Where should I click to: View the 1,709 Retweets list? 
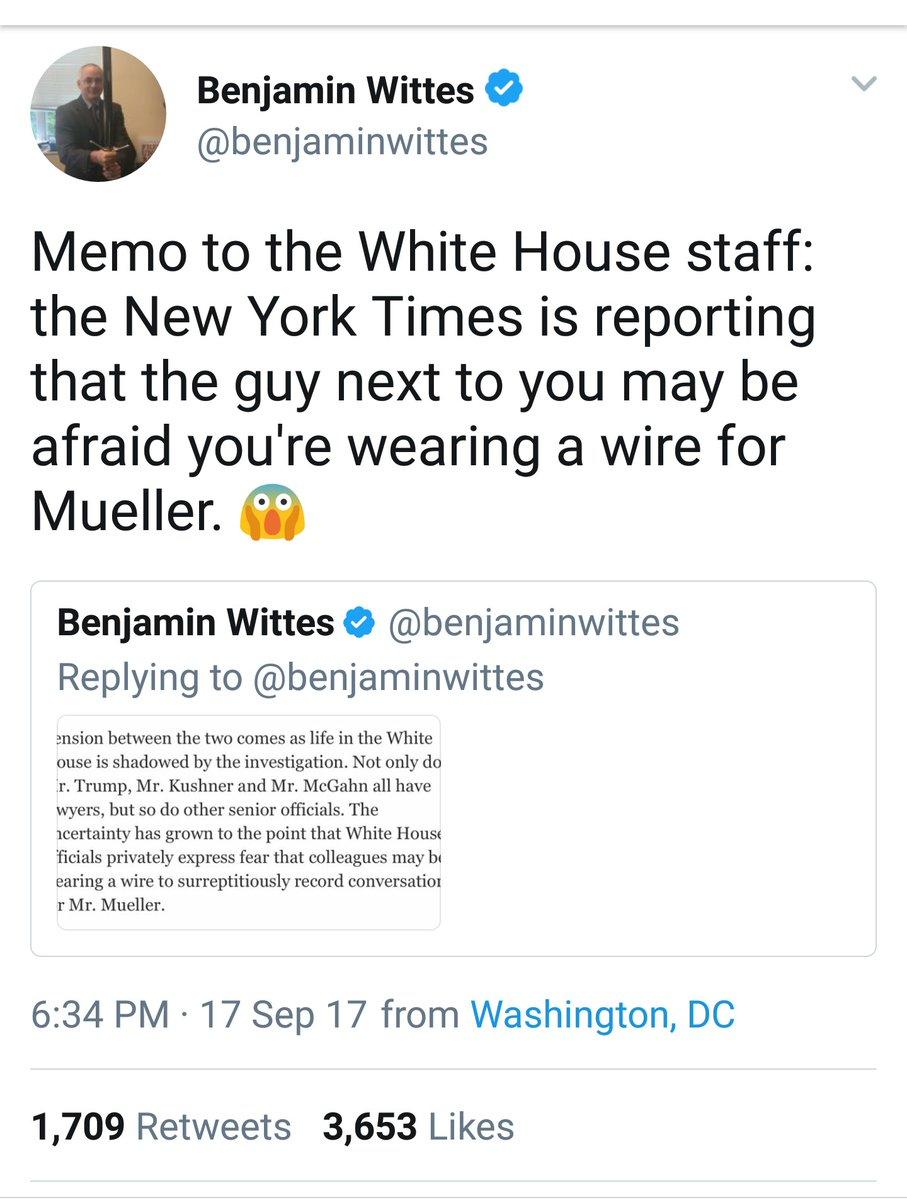(161, 1127)
